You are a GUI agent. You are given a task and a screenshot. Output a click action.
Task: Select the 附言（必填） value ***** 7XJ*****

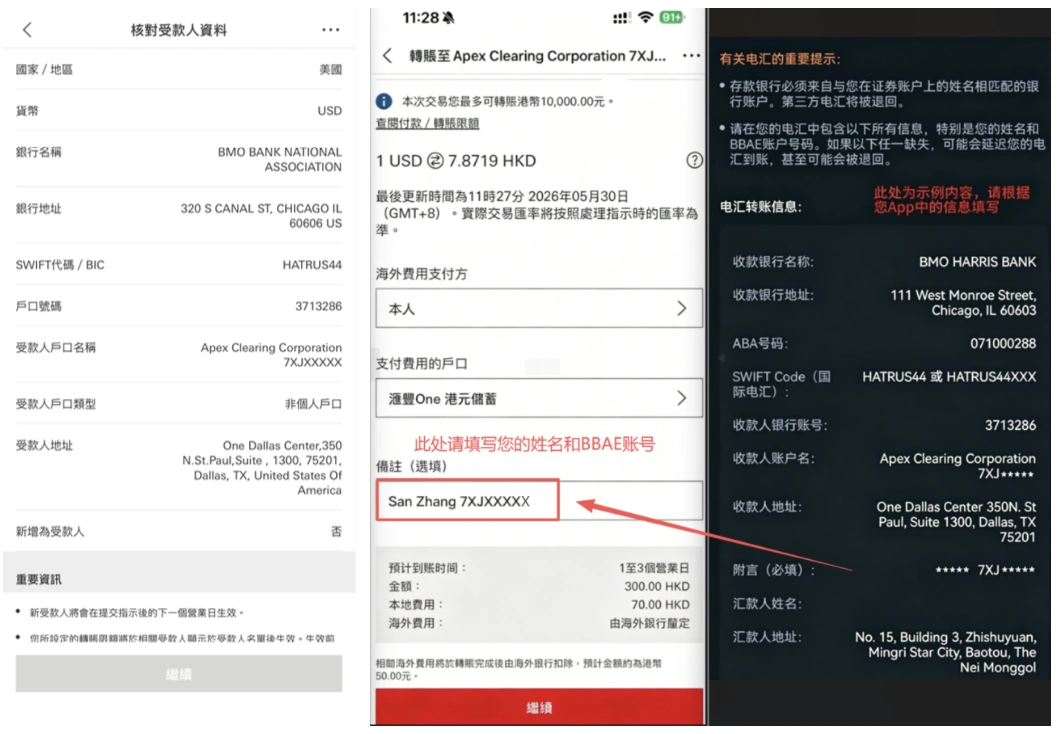[985, 570]
